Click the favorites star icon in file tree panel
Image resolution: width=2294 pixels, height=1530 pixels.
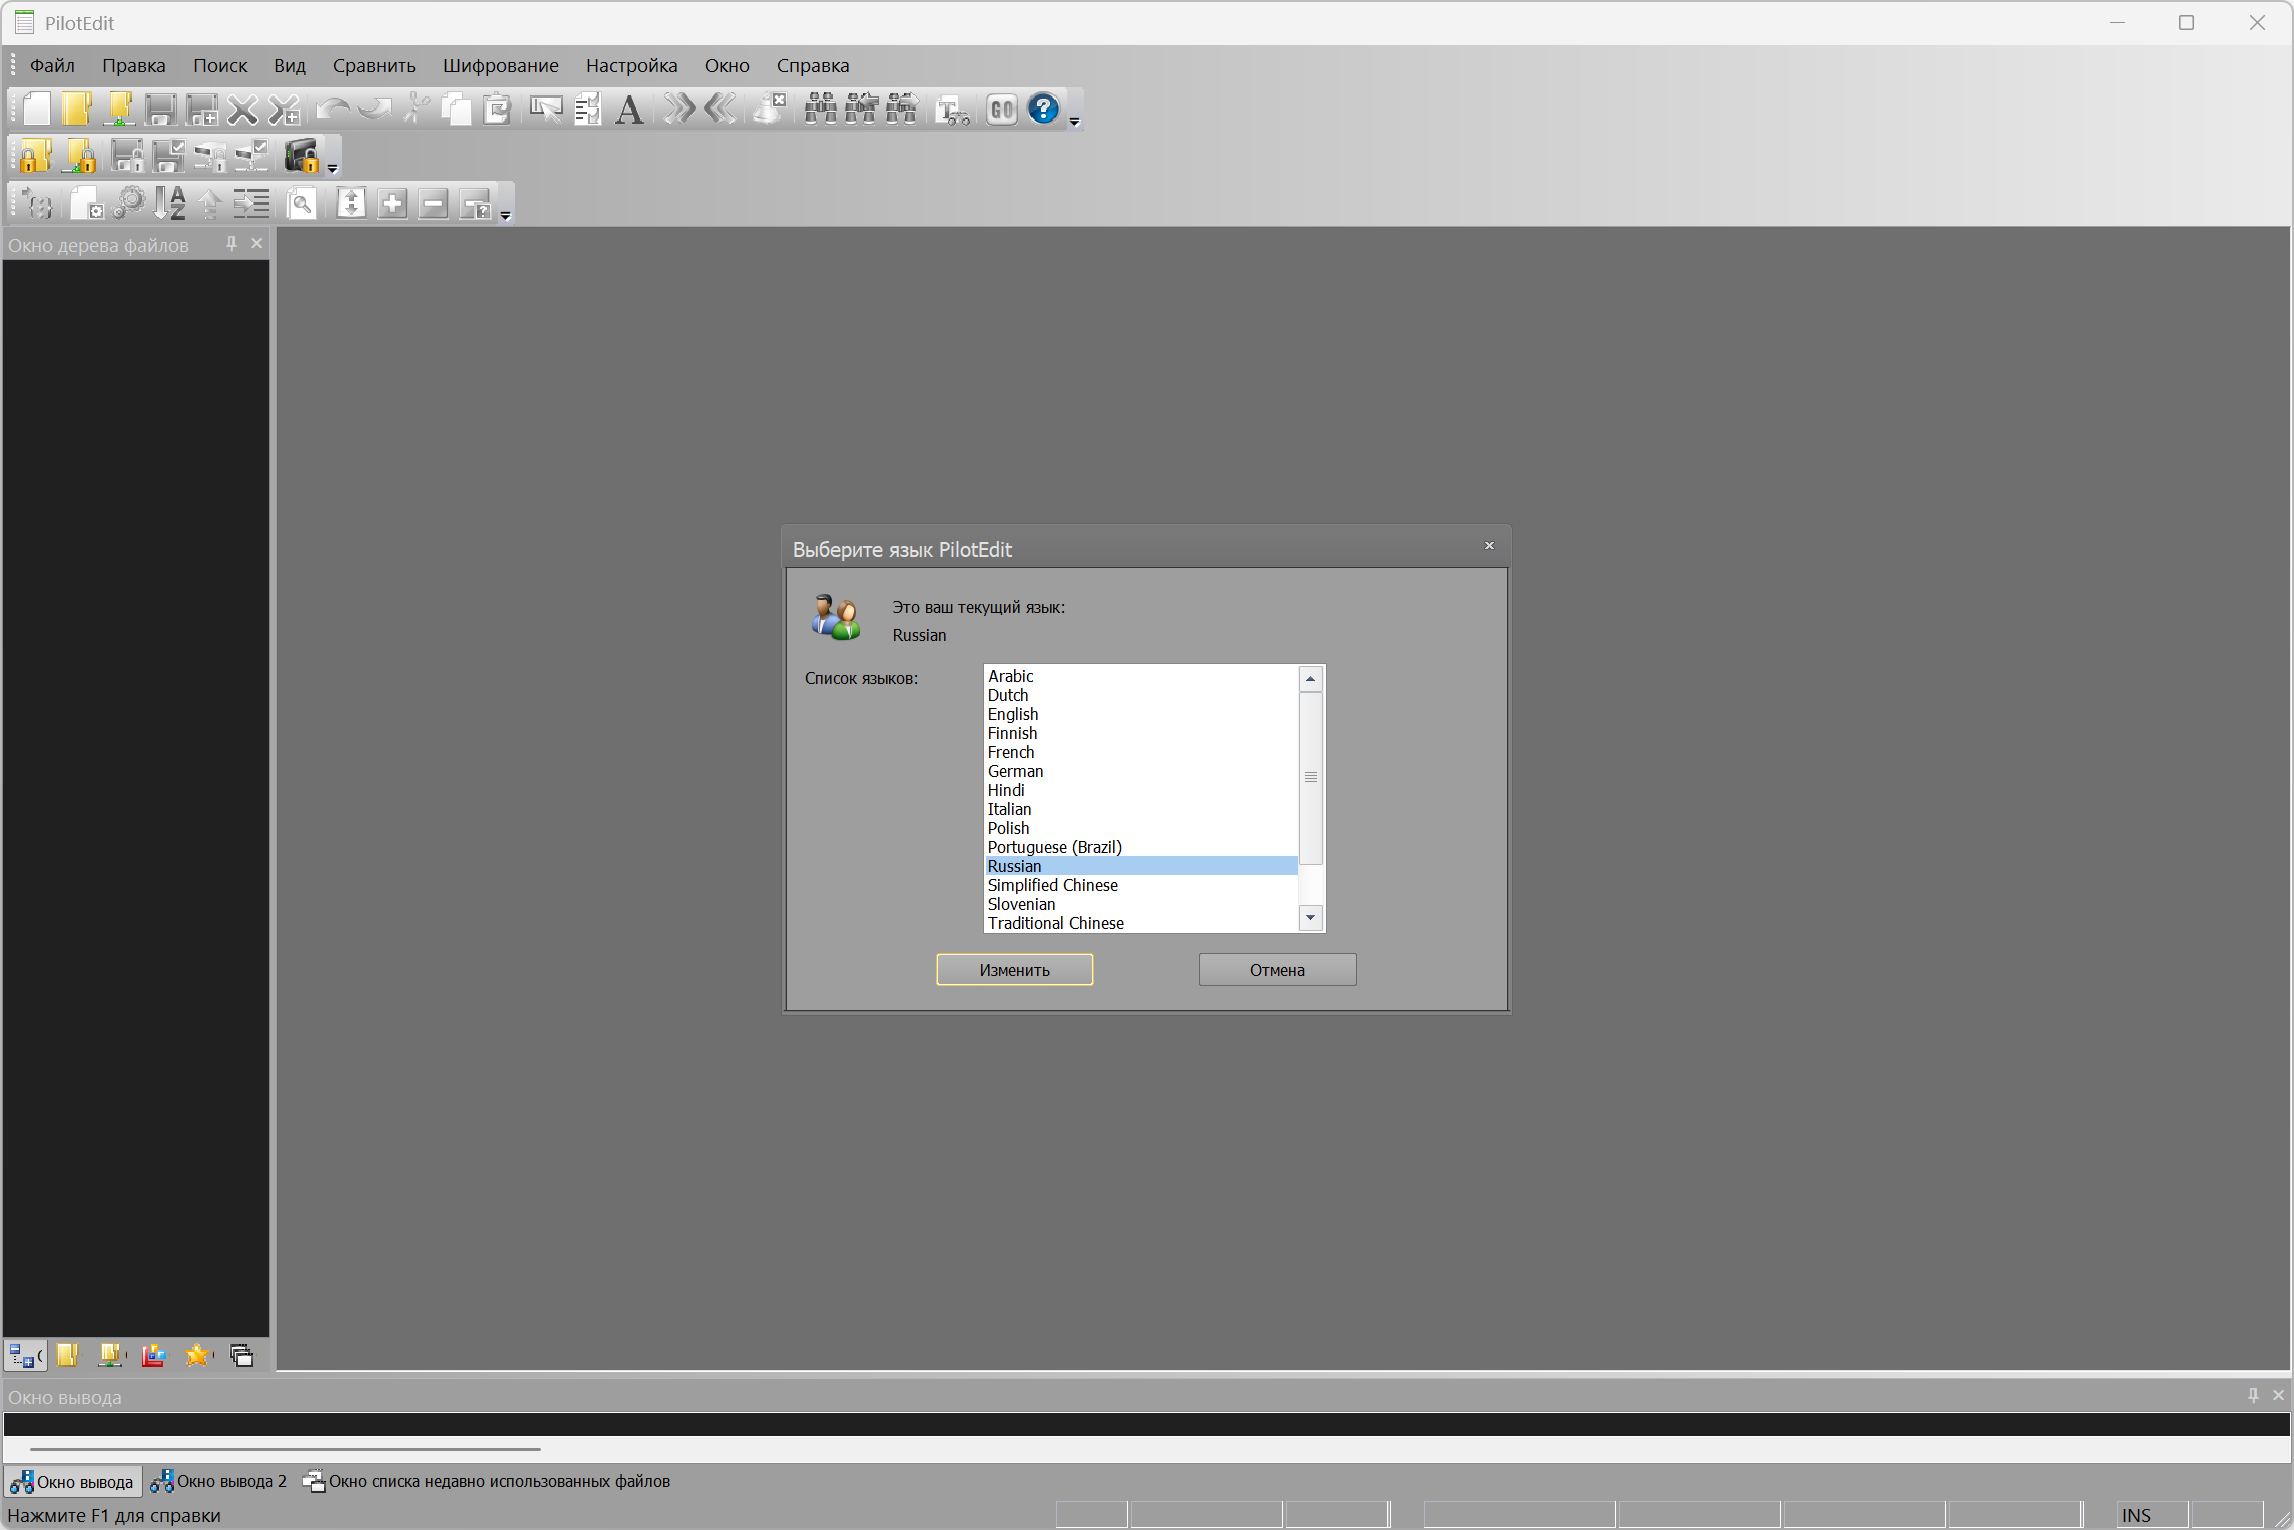pos(197,1356)
